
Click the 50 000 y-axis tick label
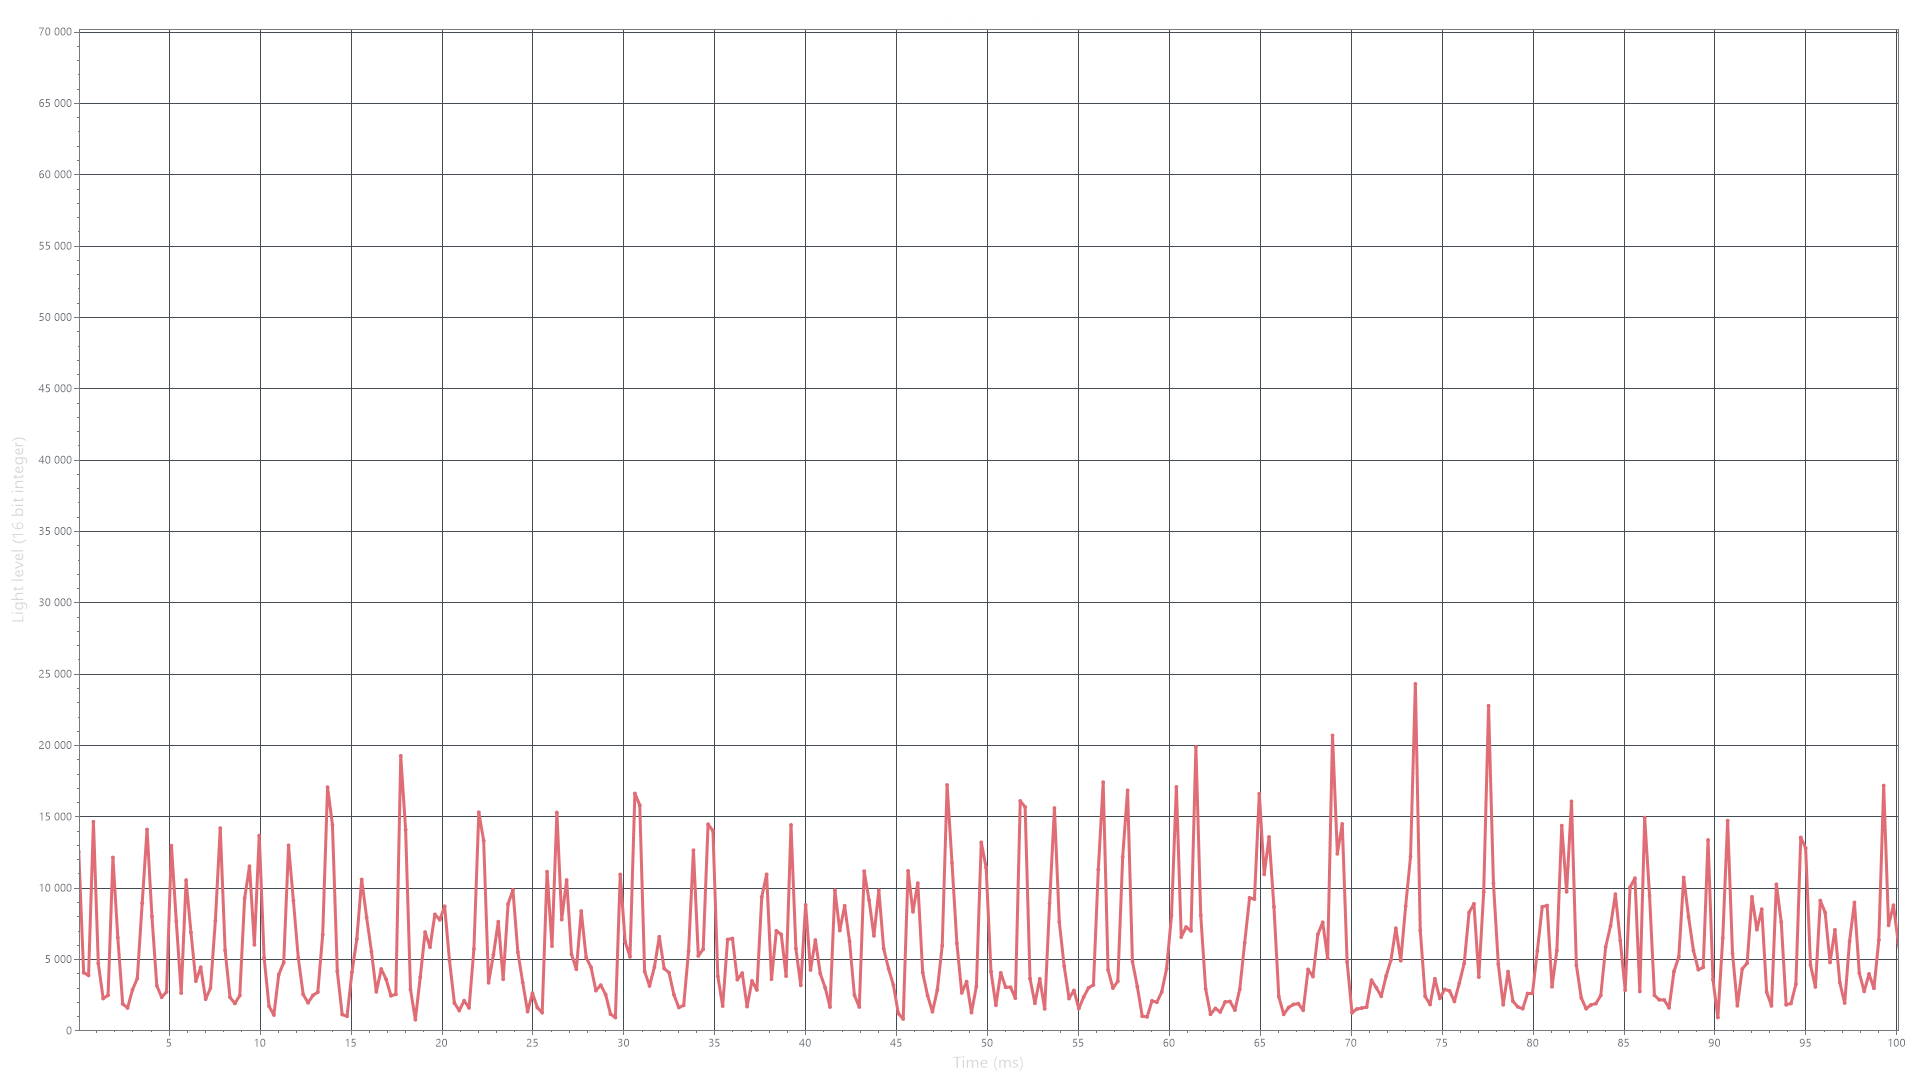[x=54, y=317]
